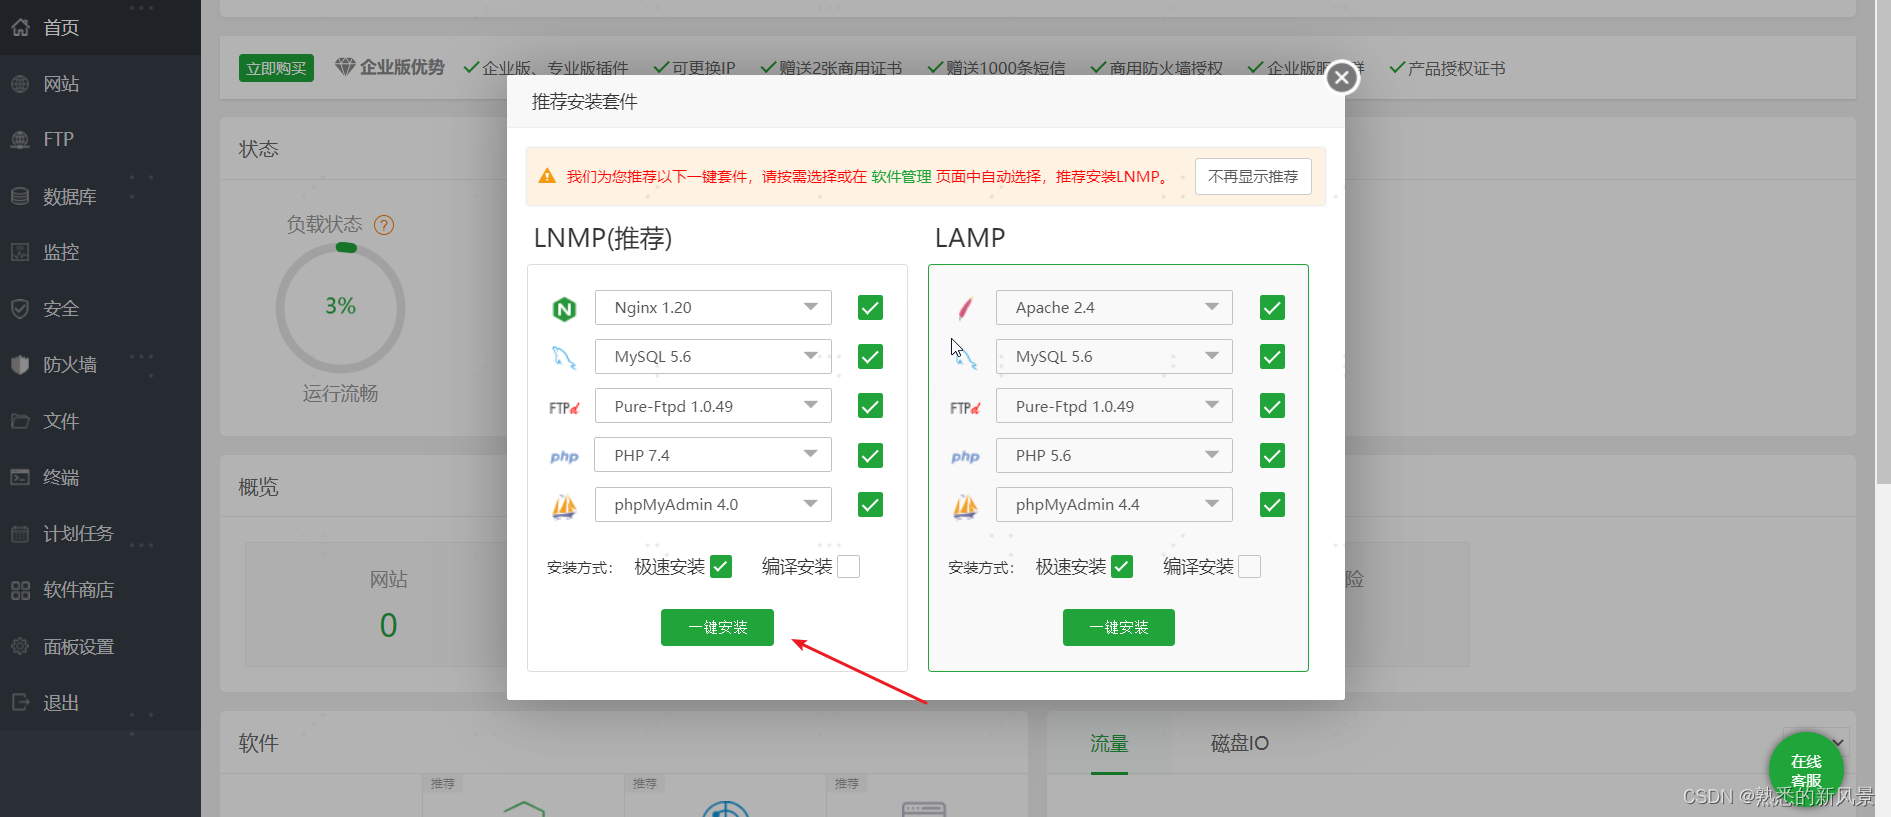Open the phpMyAdmin 4.4 version dropdown
1891x817 pixels.
pyautogui.click(x=1114, y=505)
